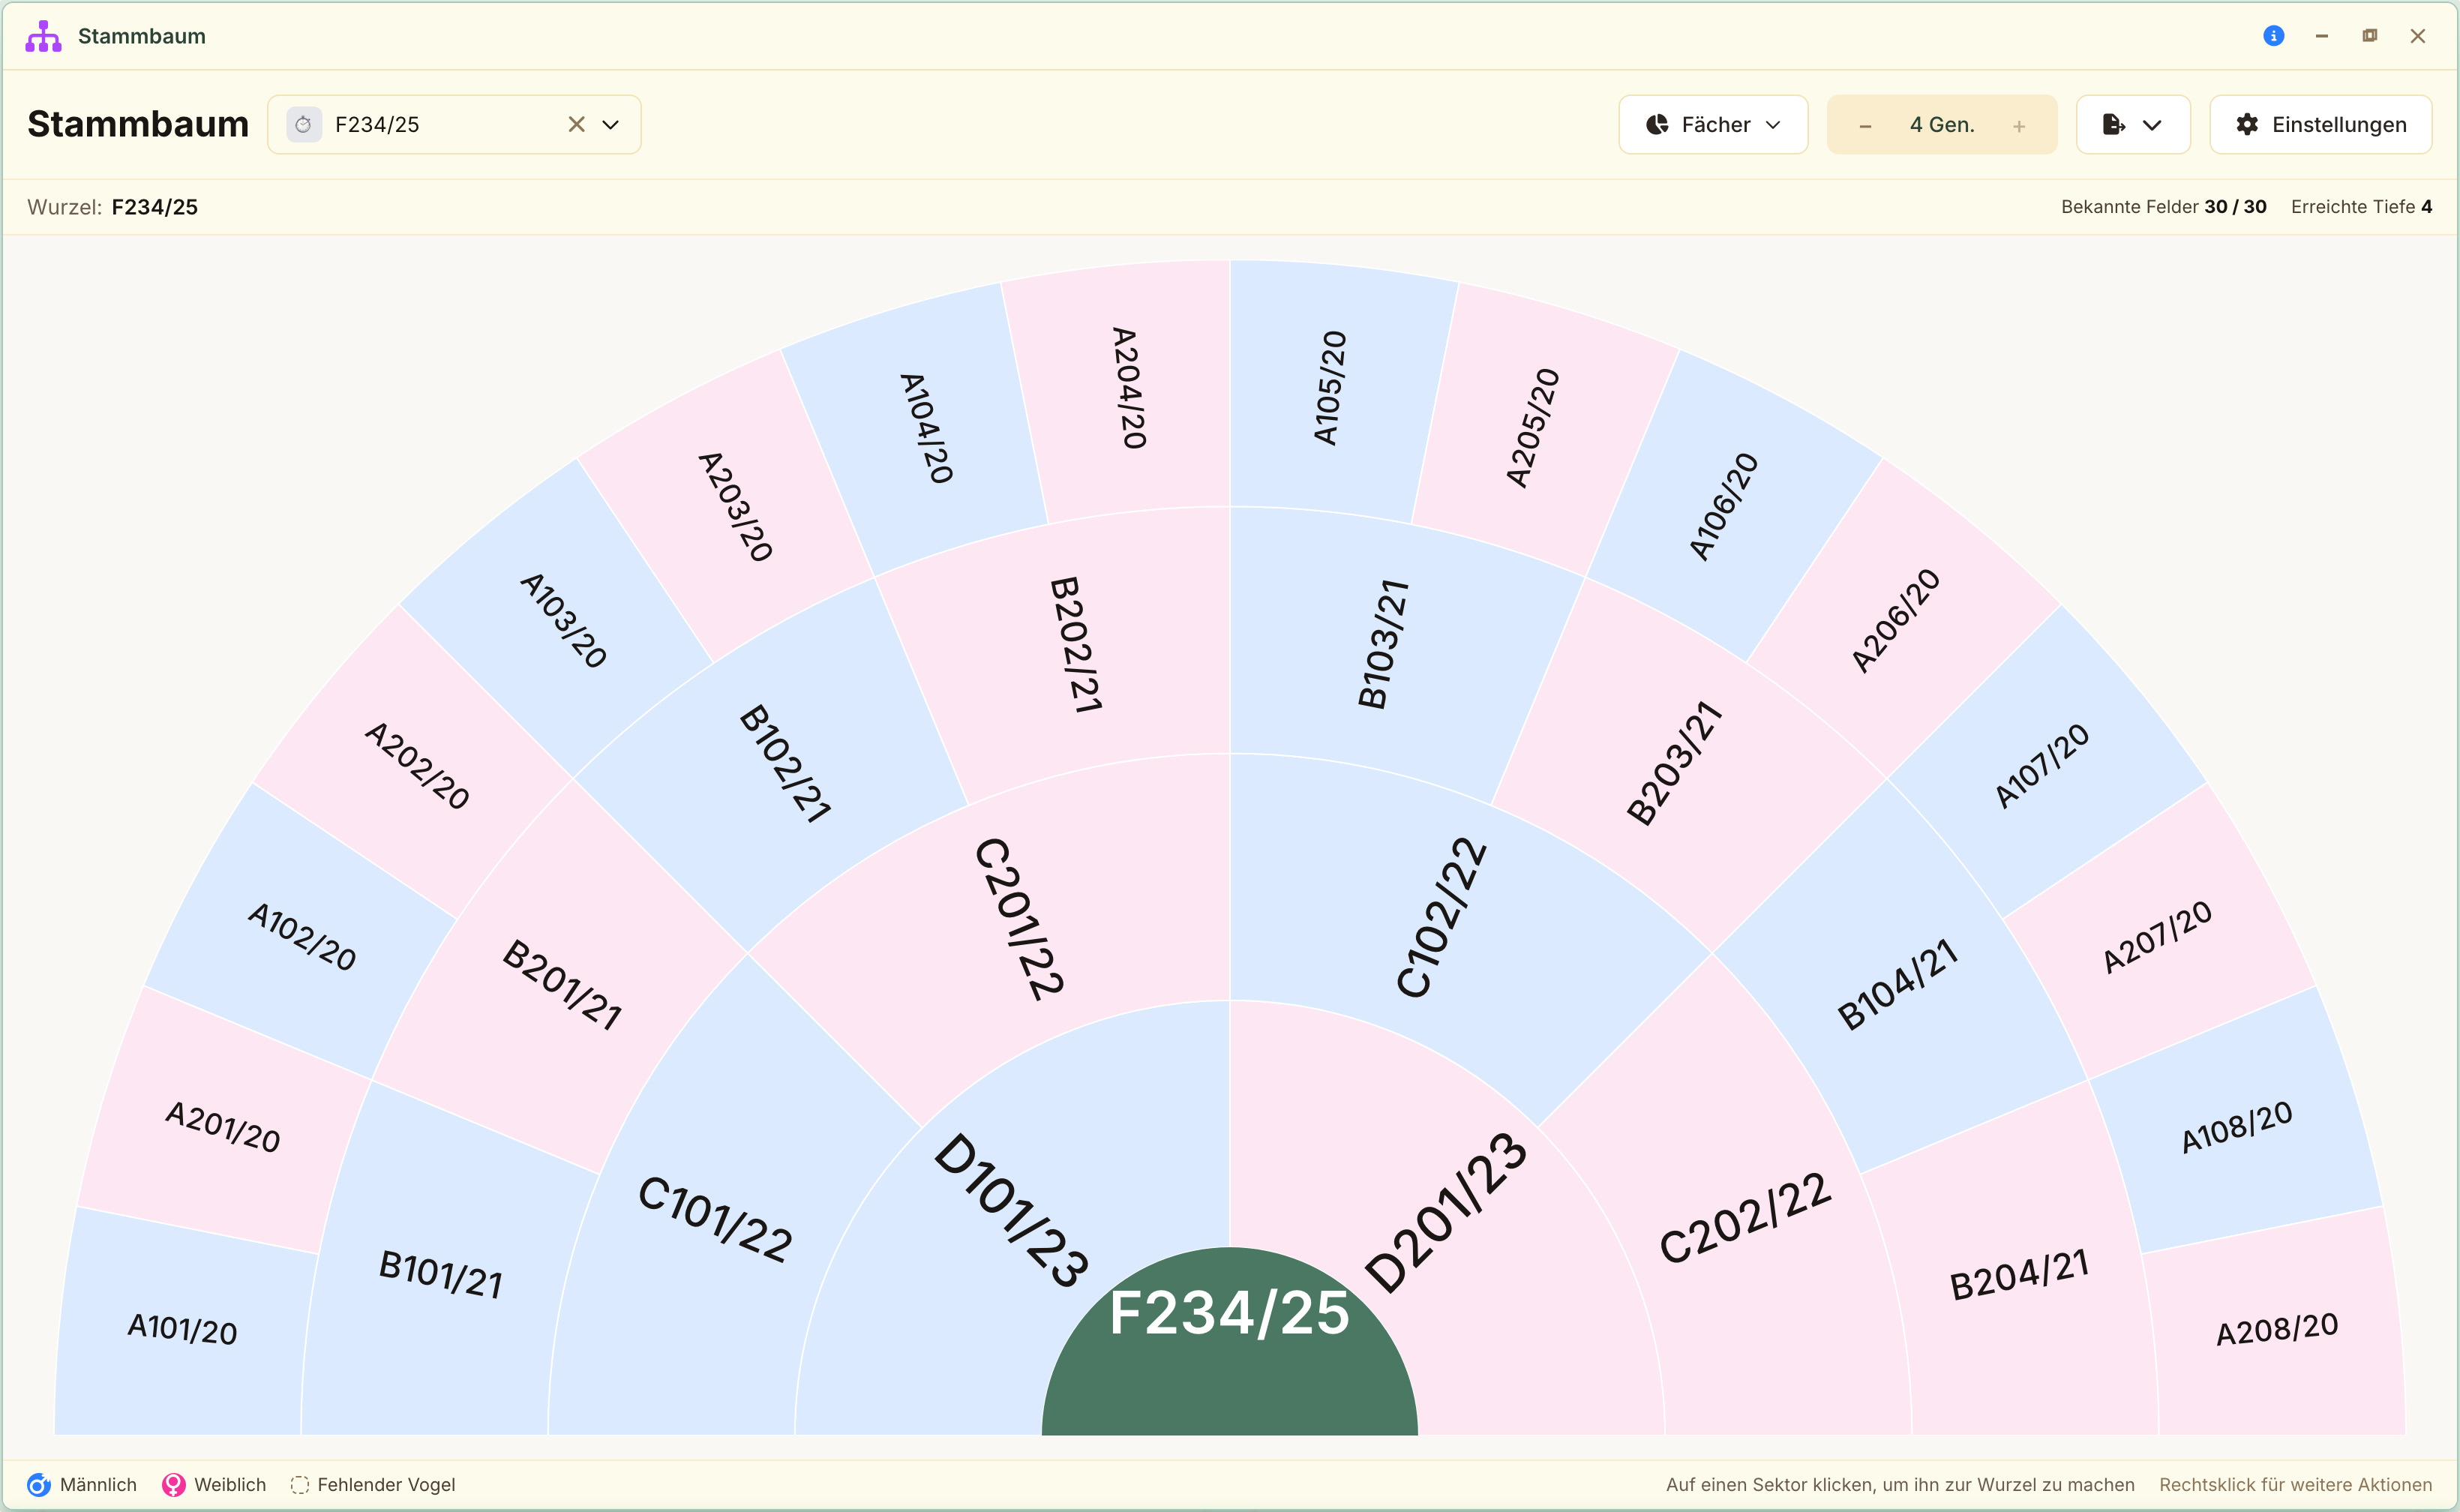Select the root sector F234/25
This screenshot has width=2460, height=1512.
(x=1229, y=1340)
